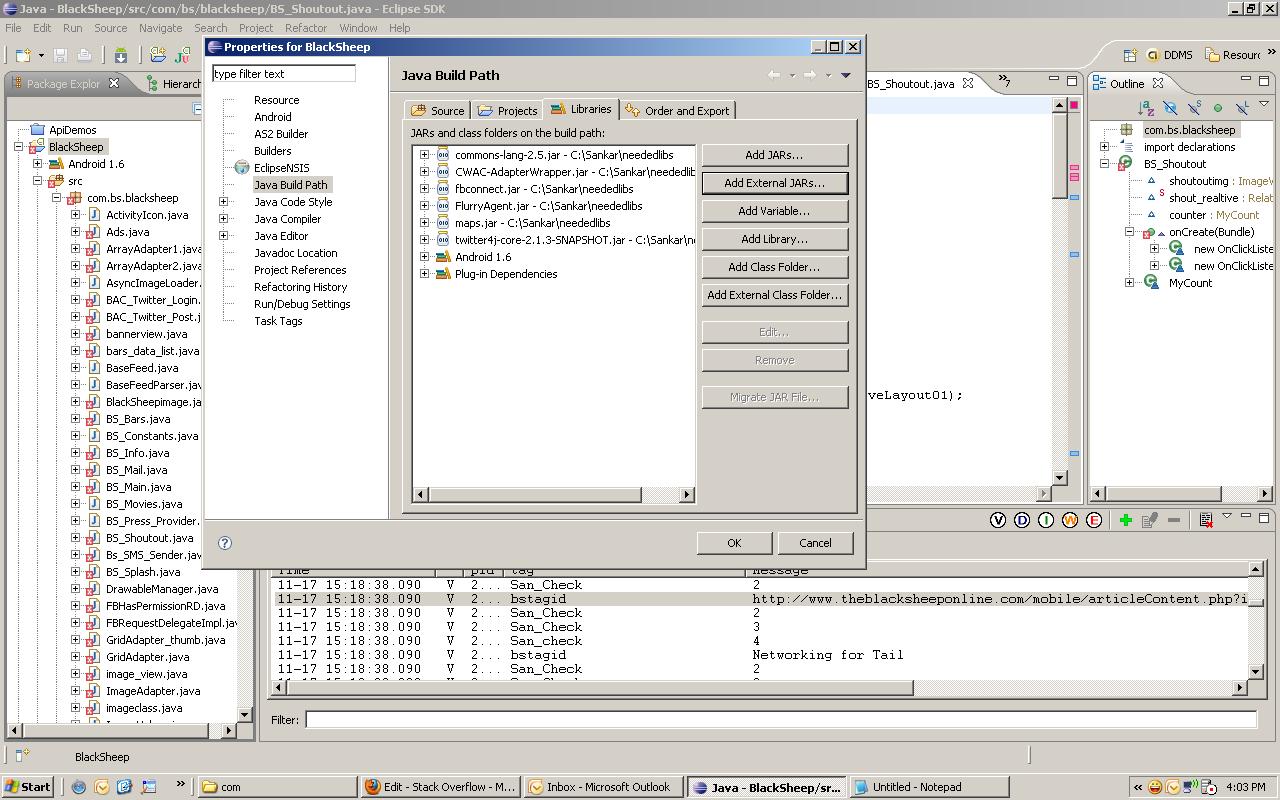This screenshot has height=800, width=1280.
Task: Click JAR list horizontal scrollbar right arrow
Action: point(686,494)
